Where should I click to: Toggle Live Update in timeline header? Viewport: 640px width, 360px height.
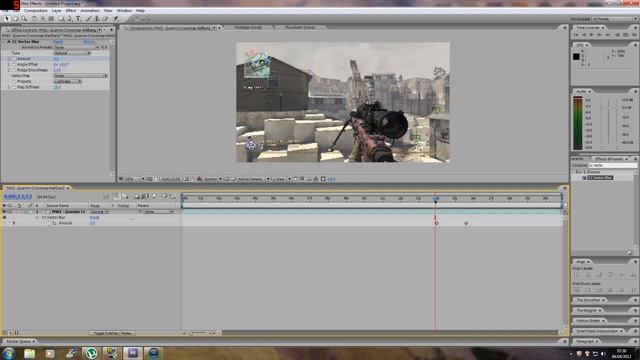click(116, 197)
